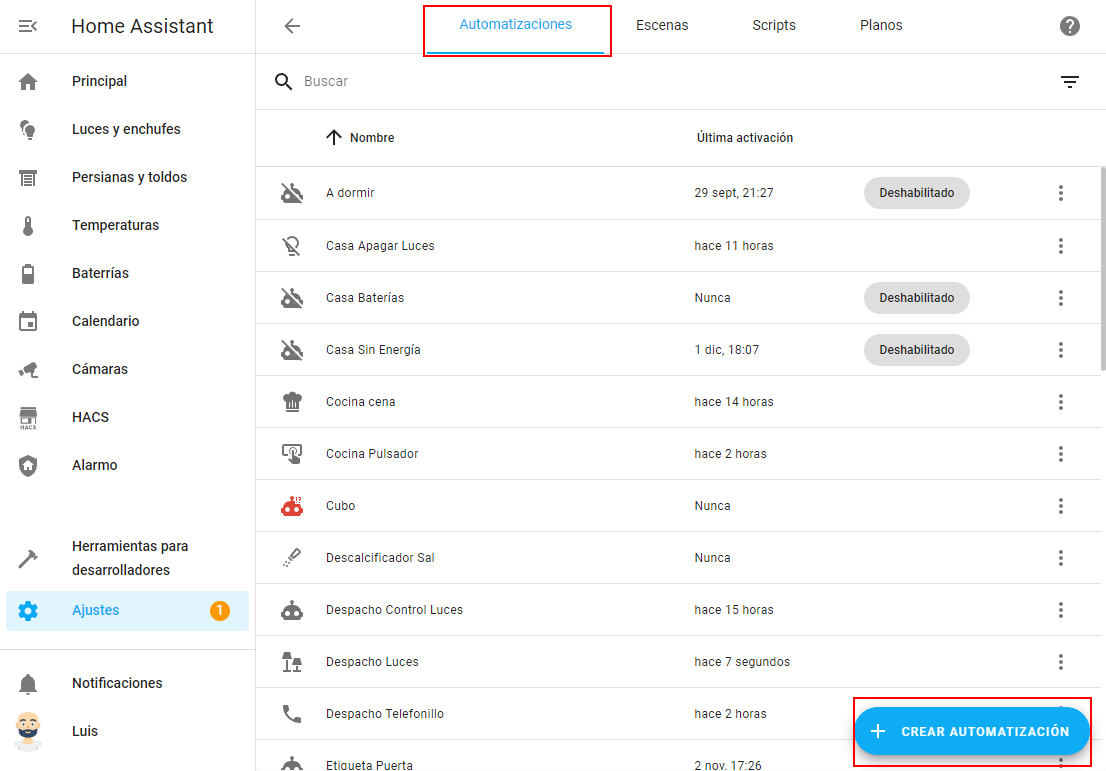The width and height of the screenshot is (1106, 771).
Task: Open the HACS store in the sidebar
Action: pos(90,417)
